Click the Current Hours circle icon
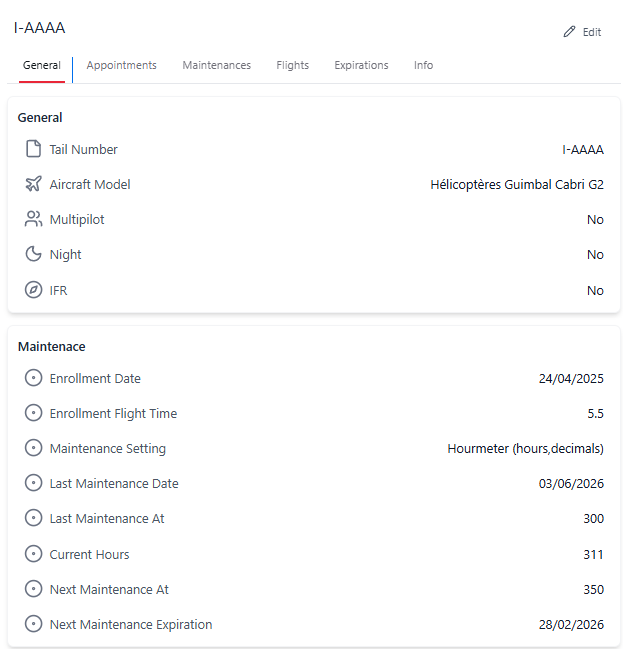This screenshot has width=623, height=649. pyautogui.click(x=33, y=554)
